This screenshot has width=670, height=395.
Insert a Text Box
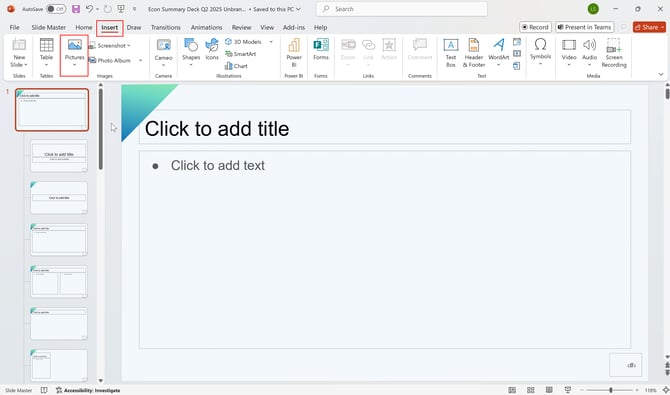451,53
